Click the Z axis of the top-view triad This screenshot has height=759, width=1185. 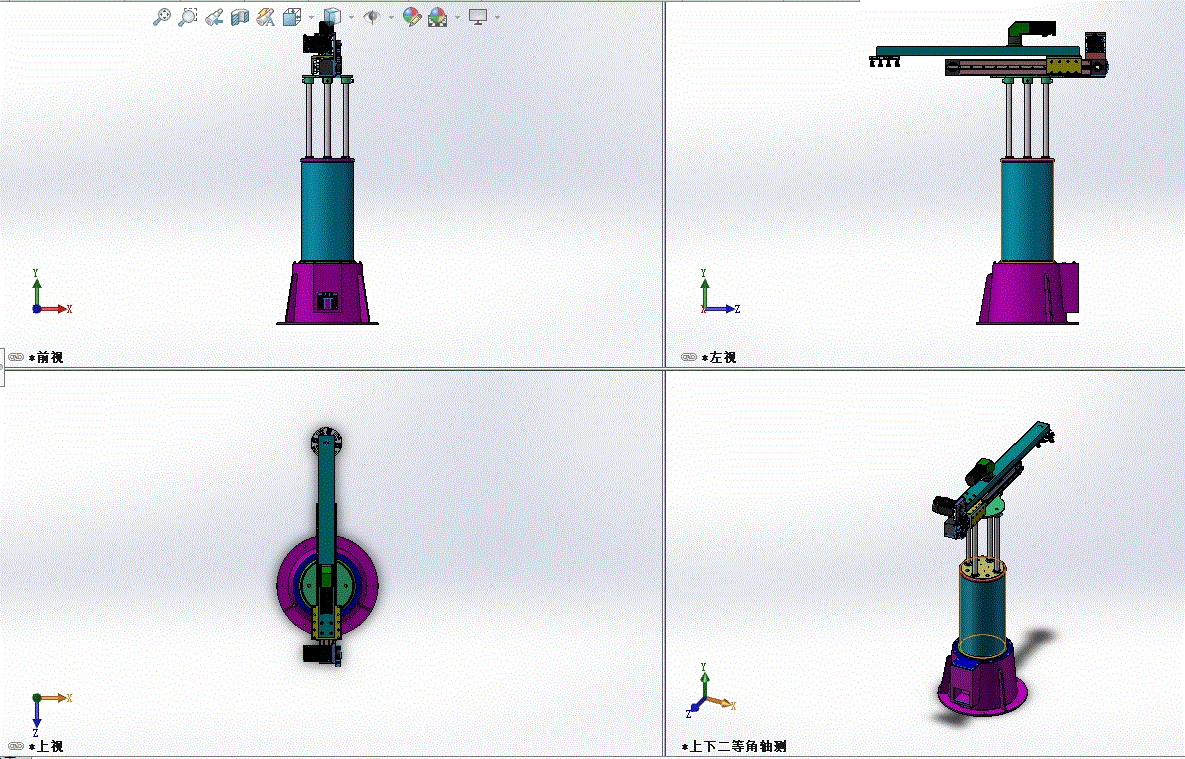(x=36, y=718)
